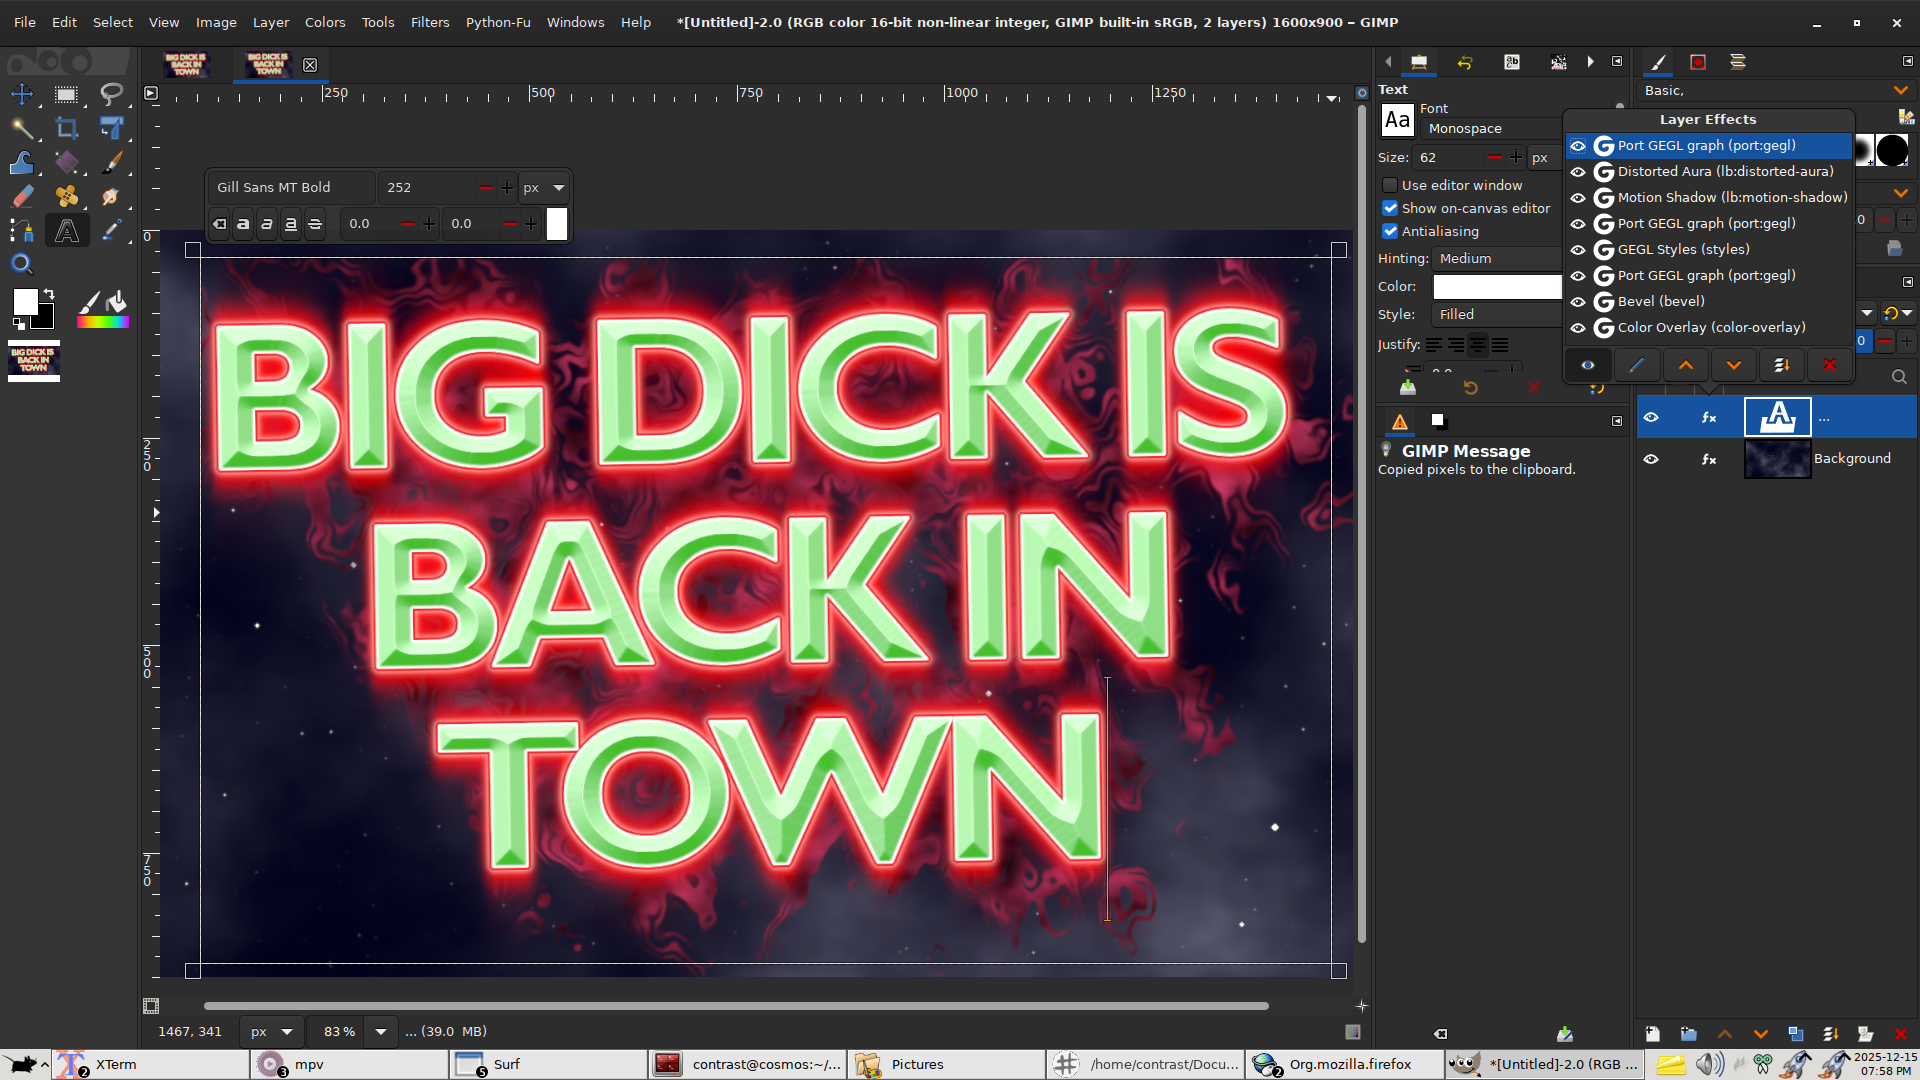Open the zoom percentage dropdown in status bar

tap(380, 1031)
